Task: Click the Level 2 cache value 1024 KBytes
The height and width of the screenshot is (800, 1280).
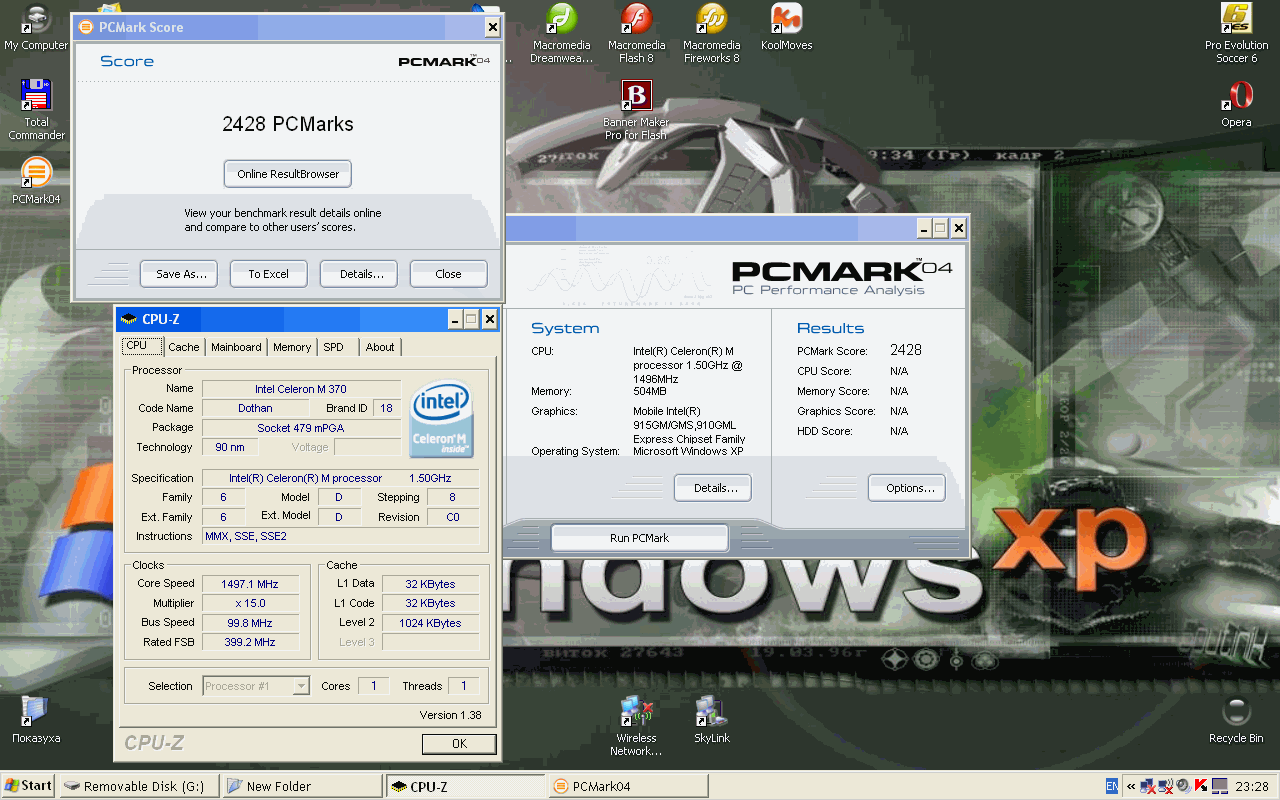Action: tap(430, 623)
